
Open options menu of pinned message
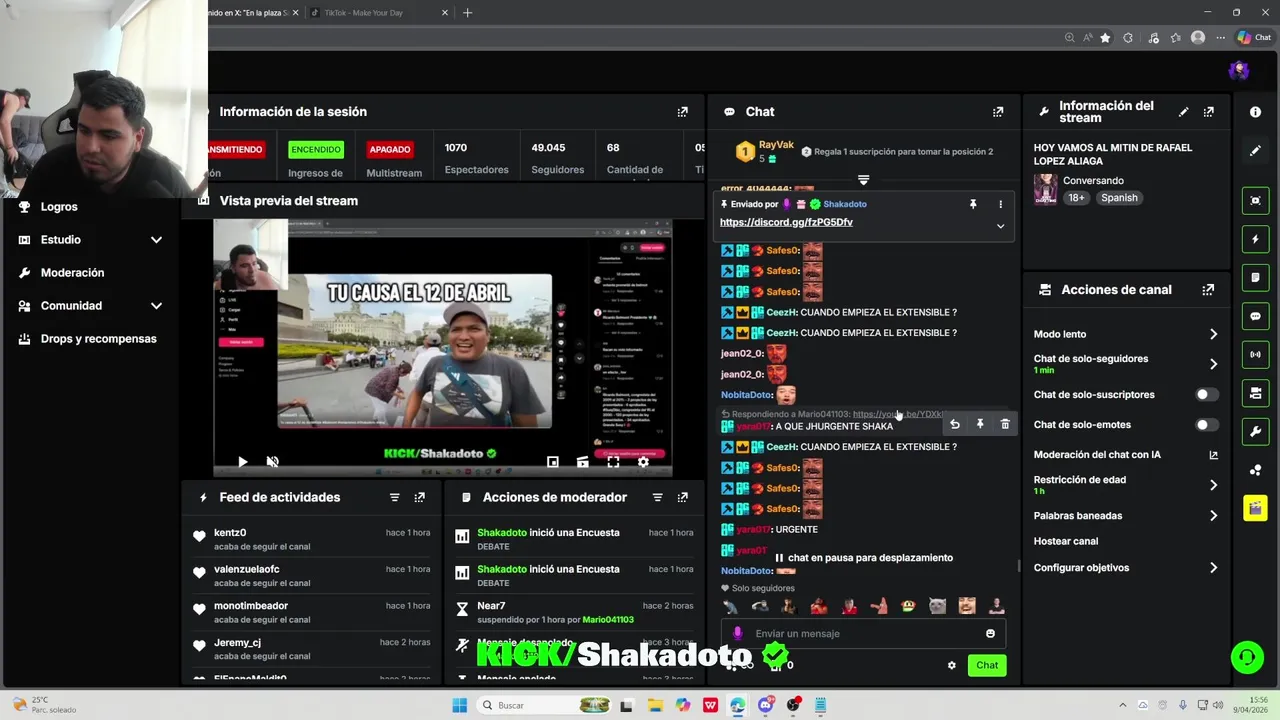tap(1000, 204)
